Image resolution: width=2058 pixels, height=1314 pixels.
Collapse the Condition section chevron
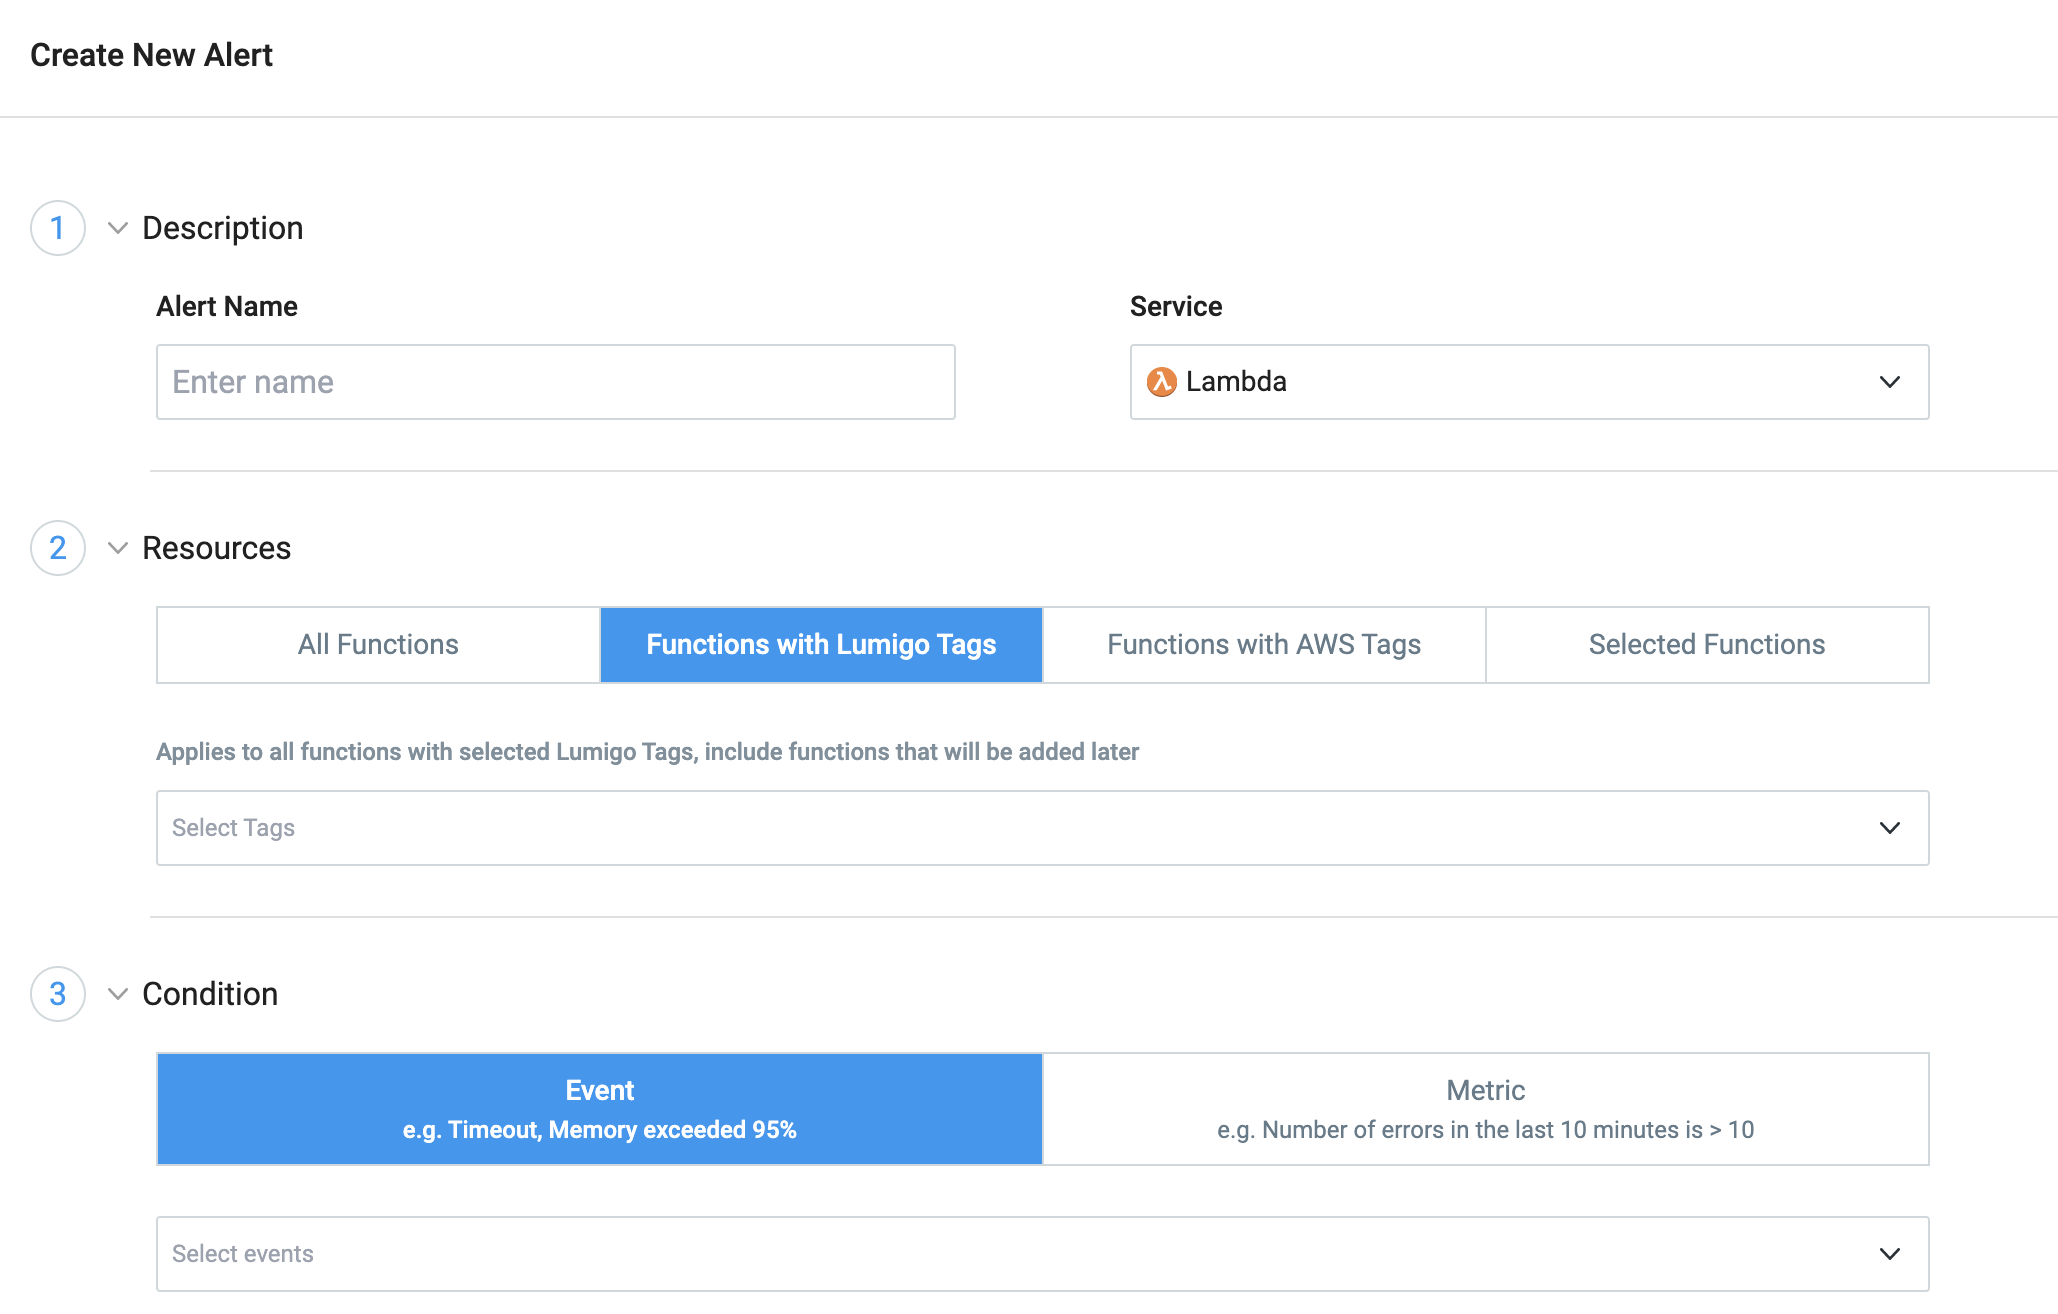point(118,994)
